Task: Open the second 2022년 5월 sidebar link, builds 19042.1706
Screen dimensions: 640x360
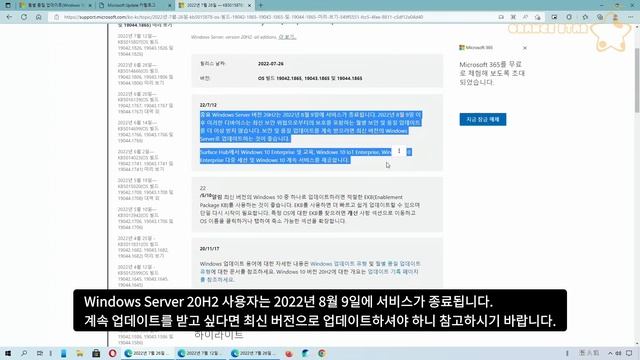Action: pyautogui.click(x=145, y=218)
